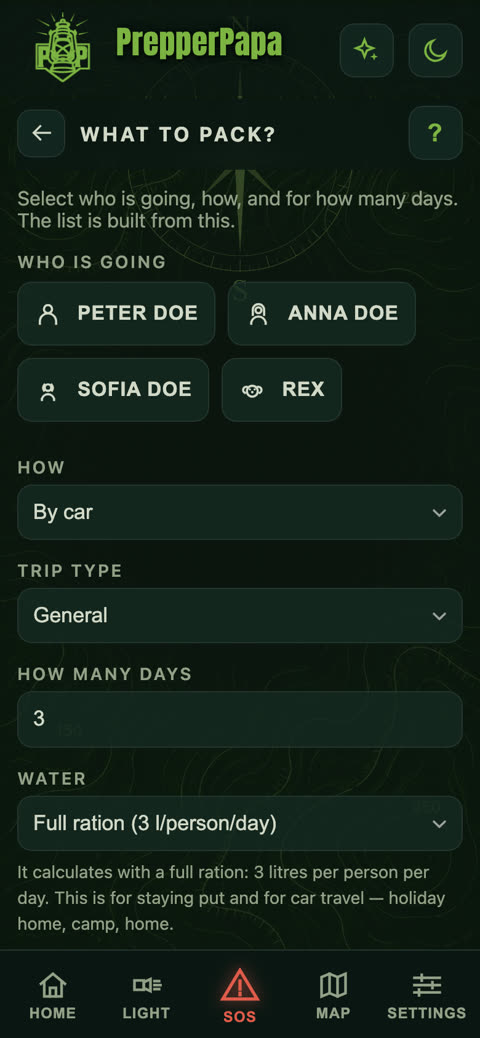This screenshot has width=480, height=1038.
Task: Click the PrepperPapa lantern logo
Action: [62, 48]
